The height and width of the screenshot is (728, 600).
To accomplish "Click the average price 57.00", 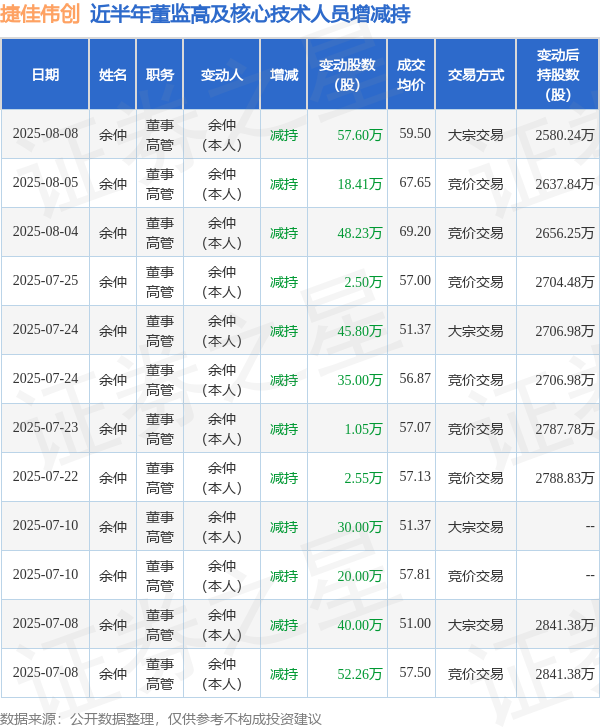I will [415, 281].
